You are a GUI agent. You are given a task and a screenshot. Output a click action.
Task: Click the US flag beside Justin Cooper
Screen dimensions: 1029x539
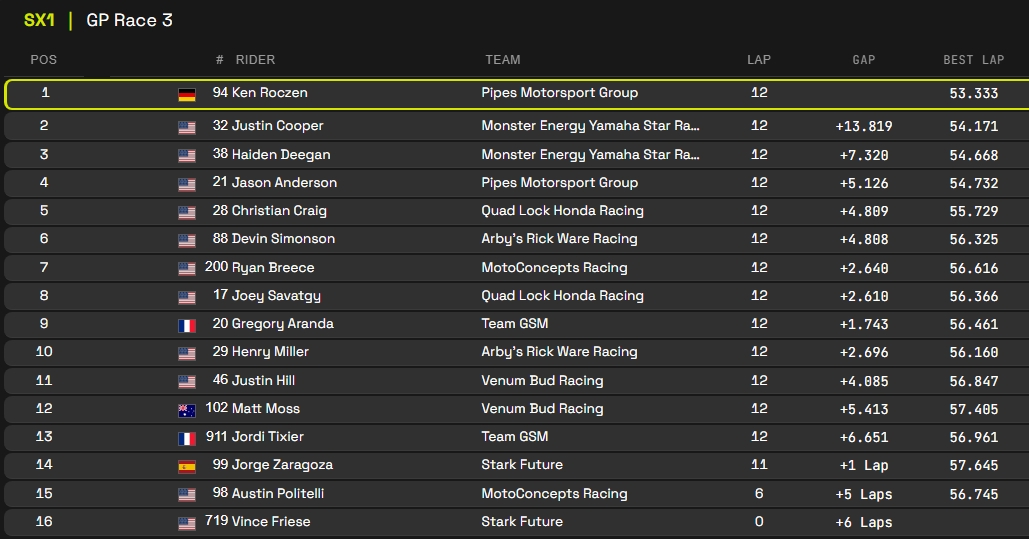187,127
